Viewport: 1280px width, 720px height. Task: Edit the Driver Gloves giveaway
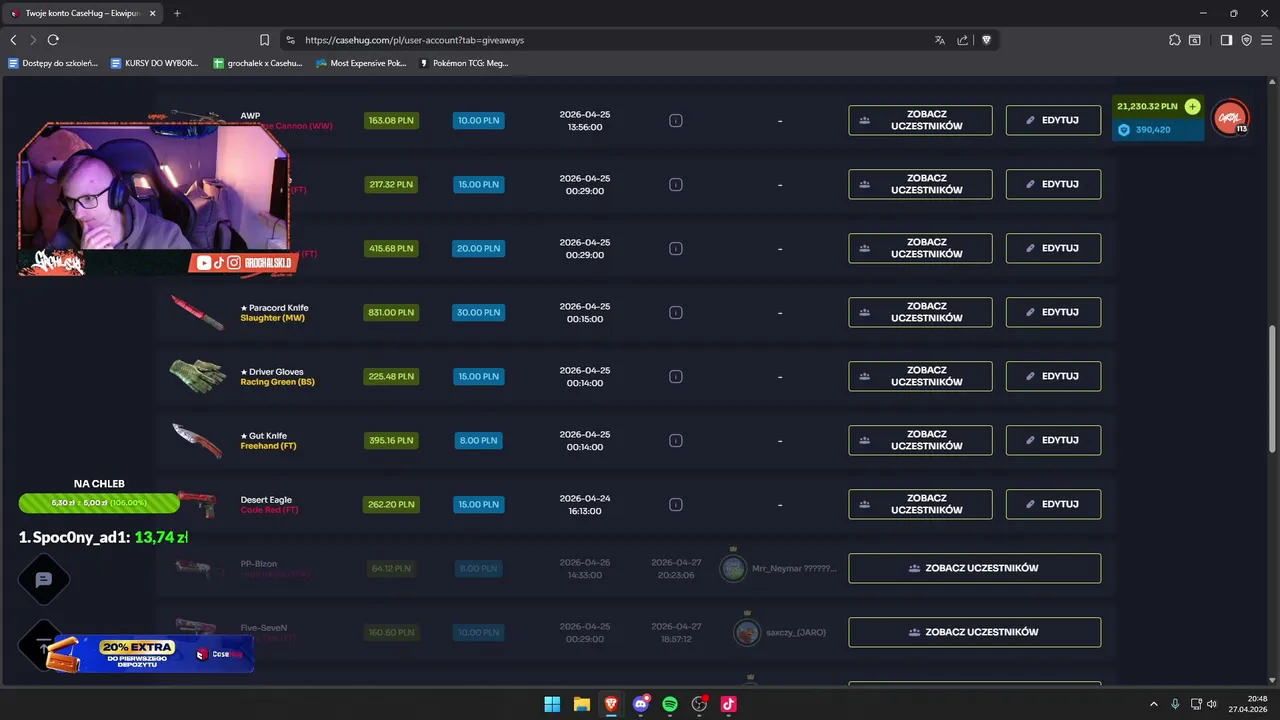click(1053, 376)
